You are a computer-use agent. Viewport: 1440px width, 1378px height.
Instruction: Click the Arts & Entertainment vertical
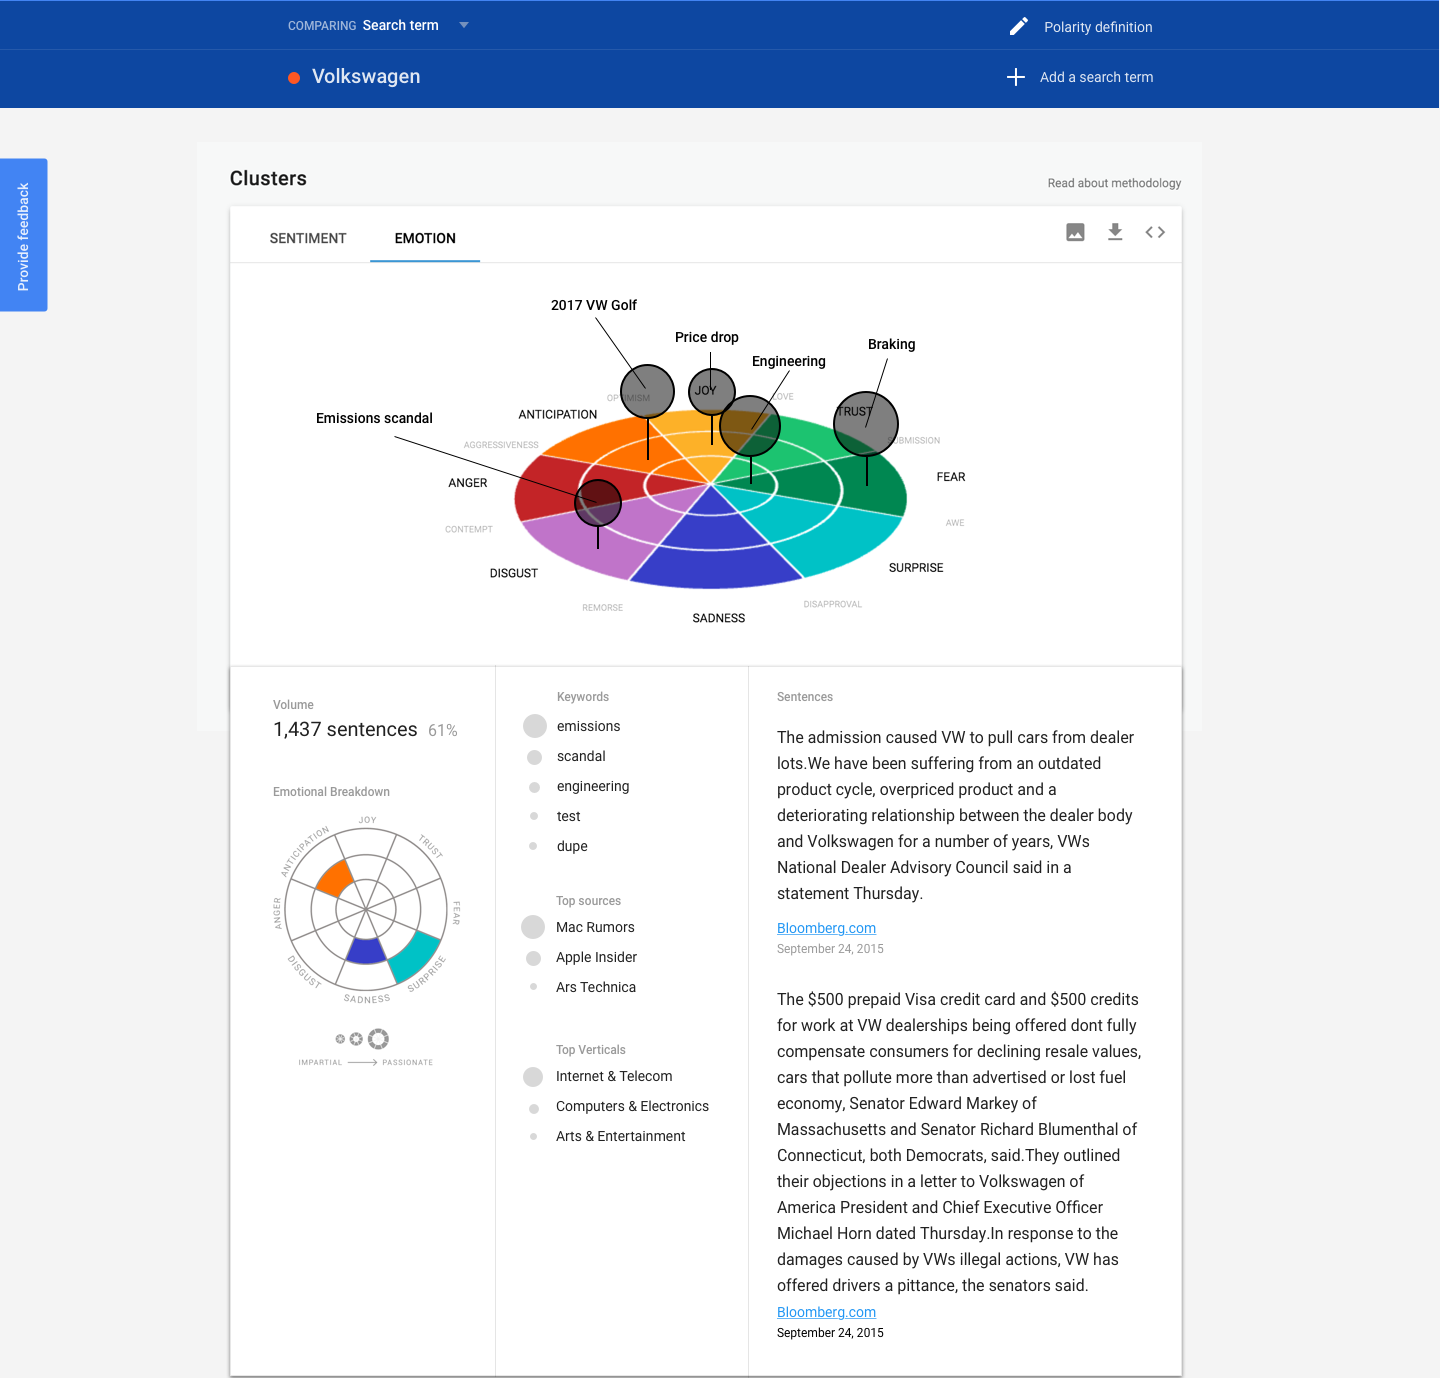(620, 1136)
